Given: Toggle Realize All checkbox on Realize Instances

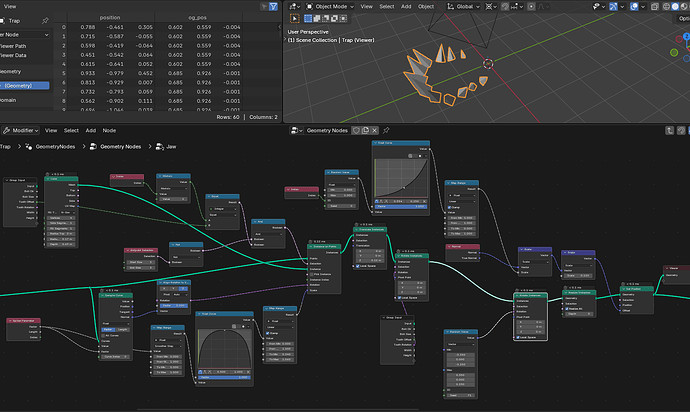Looking at the screenshot, I should tap(567, 309).
